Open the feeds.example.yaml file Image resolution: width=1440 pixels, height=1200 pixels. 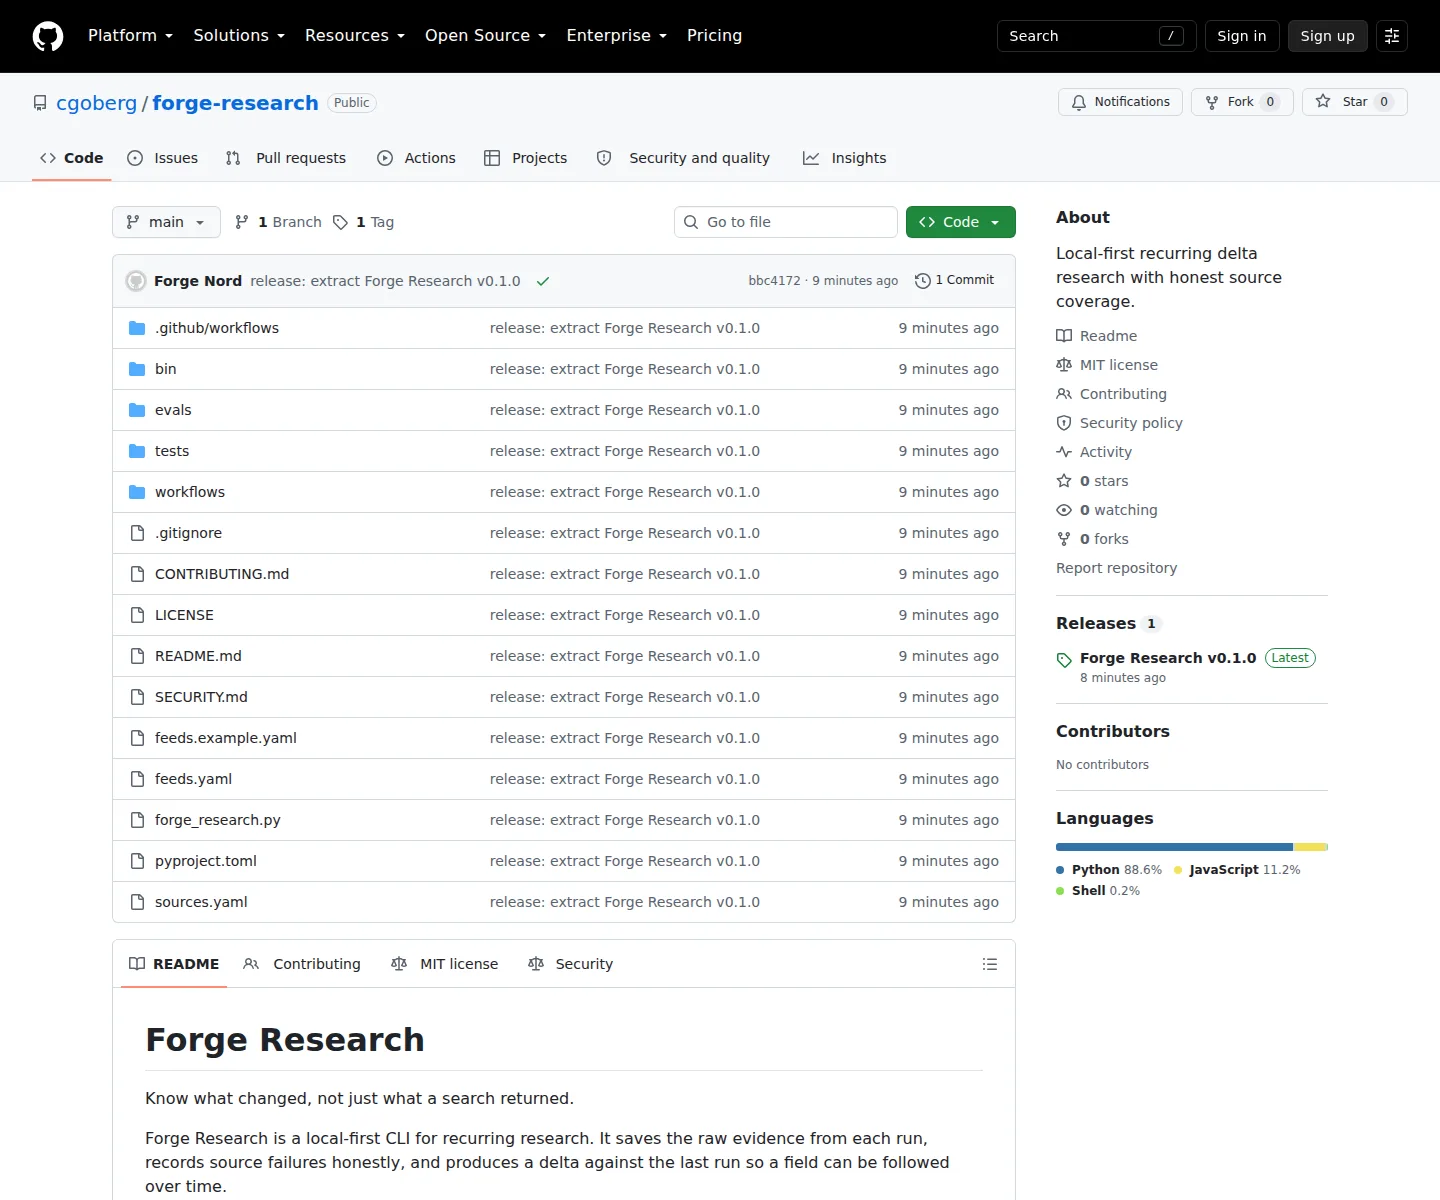tap(226, 738)
